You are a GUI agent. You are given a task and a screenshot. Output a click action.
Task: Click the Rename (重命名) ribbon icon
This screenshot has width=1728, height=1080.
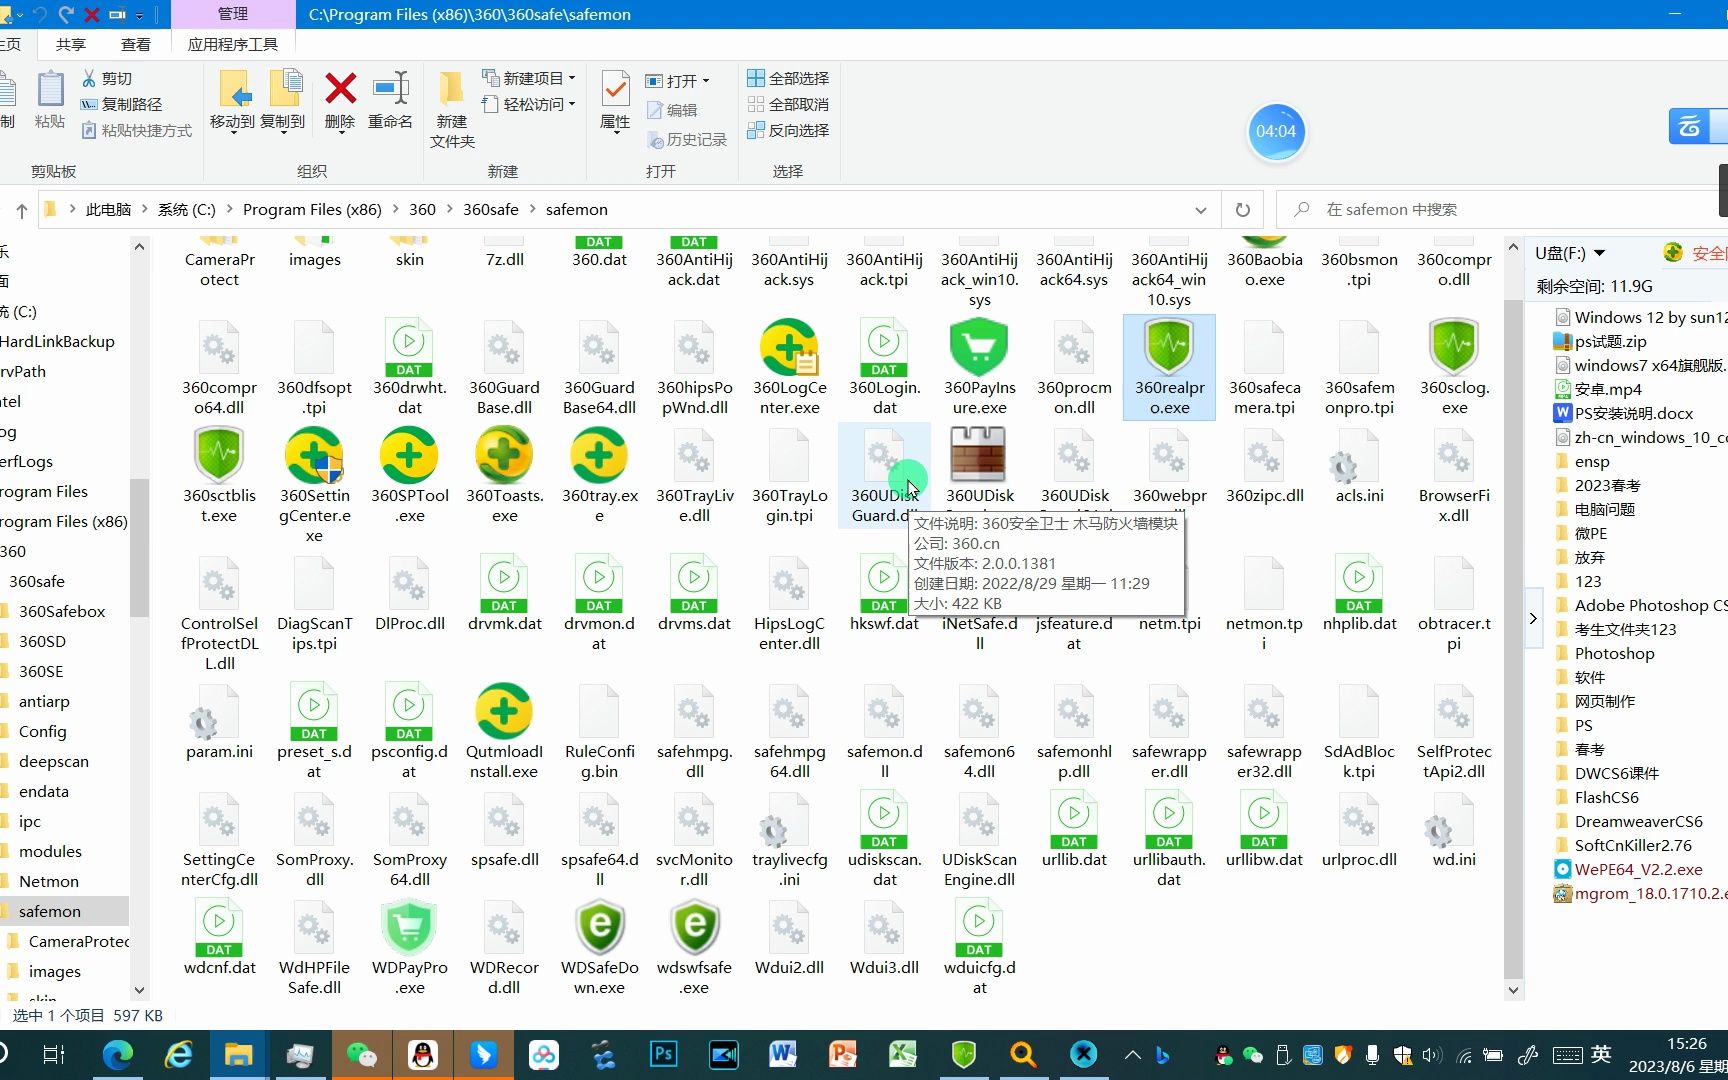pos(390,100)
